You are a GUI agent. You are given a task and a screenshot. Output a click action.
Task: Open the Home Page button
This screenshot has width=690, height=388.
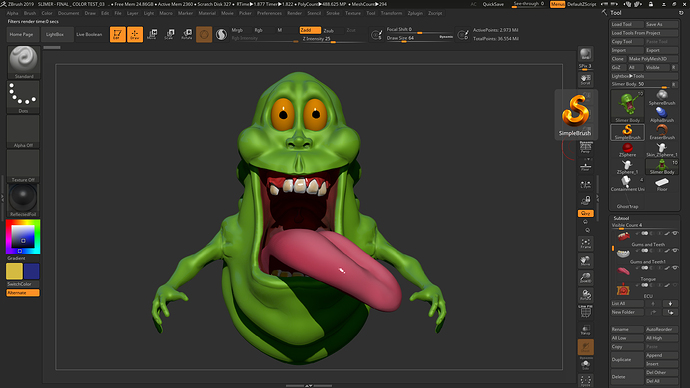pyautogui.click(x=22, y=34)
